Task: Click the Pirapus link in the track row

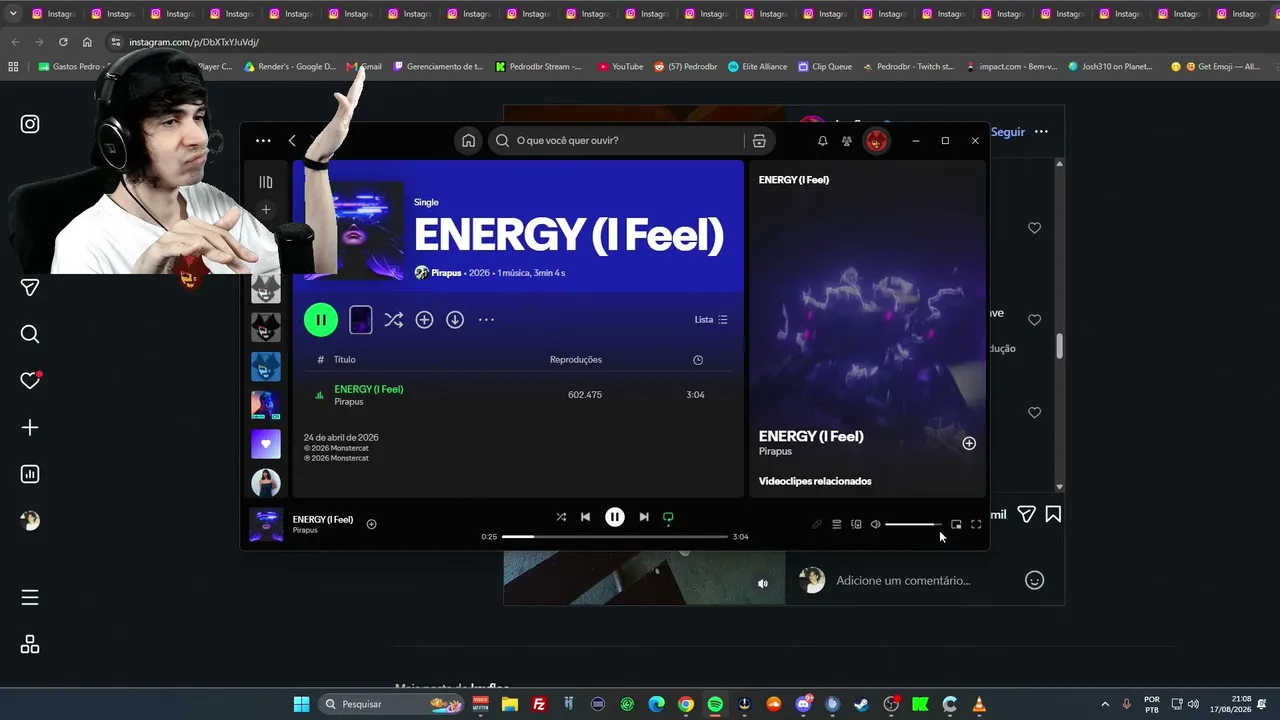Action: click(349, 402)
